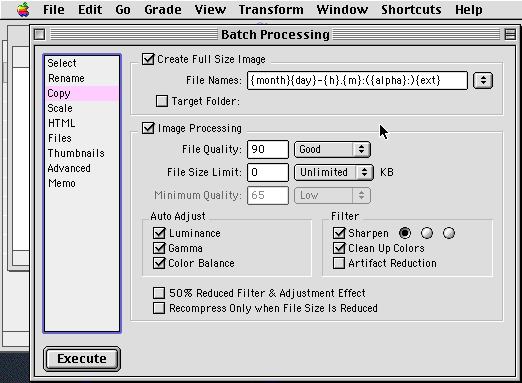Open the Help menu
Image resolution: width=522 pixels, height=383 pixels.
coord(469,10)
